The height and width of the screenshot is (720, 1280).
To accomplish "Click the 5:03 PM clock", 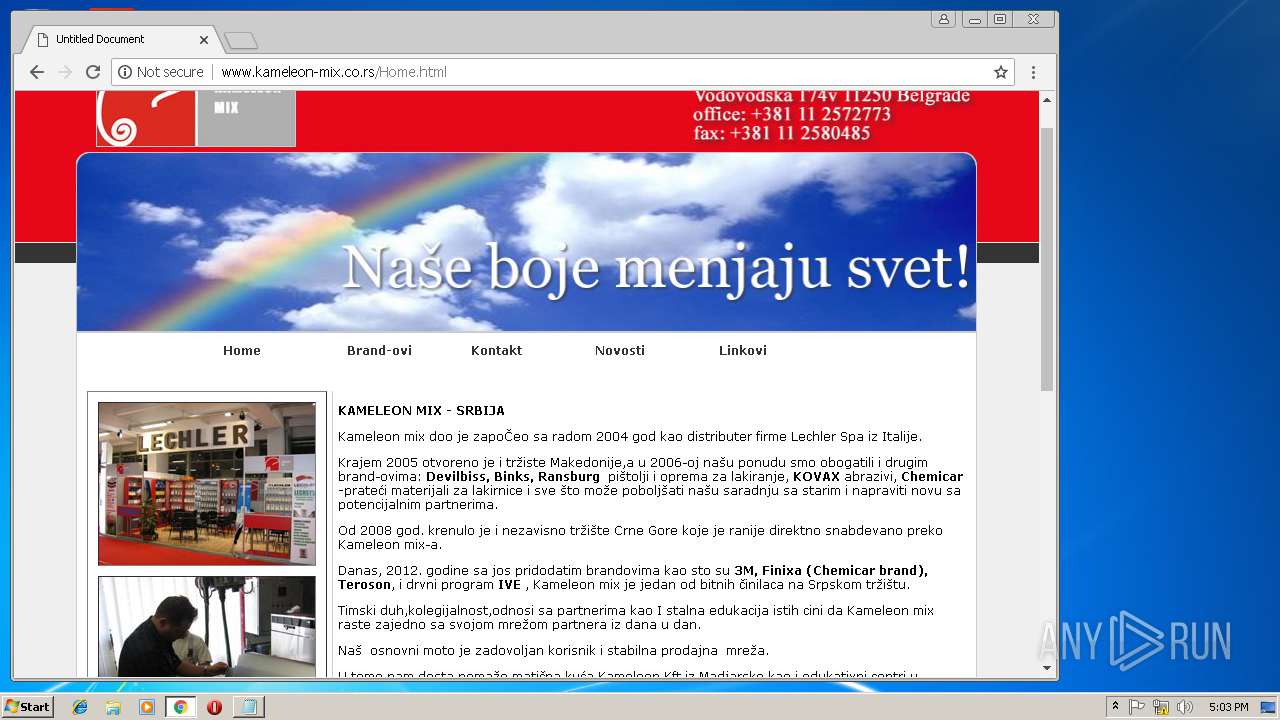I will (1228, 707).
